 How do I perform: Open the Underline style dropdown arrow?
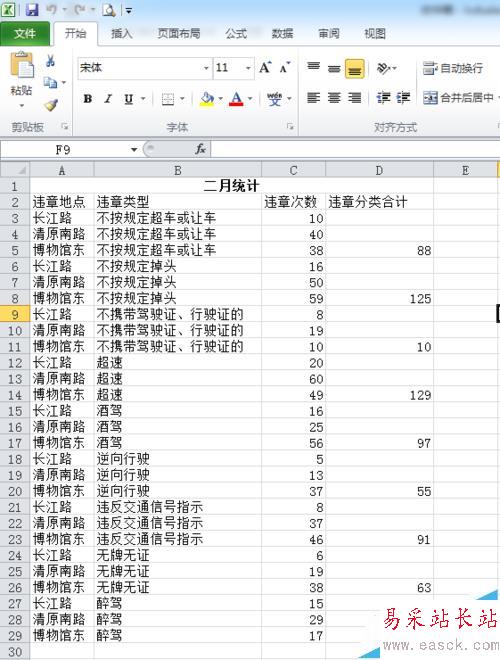click(x=143, y=99)
